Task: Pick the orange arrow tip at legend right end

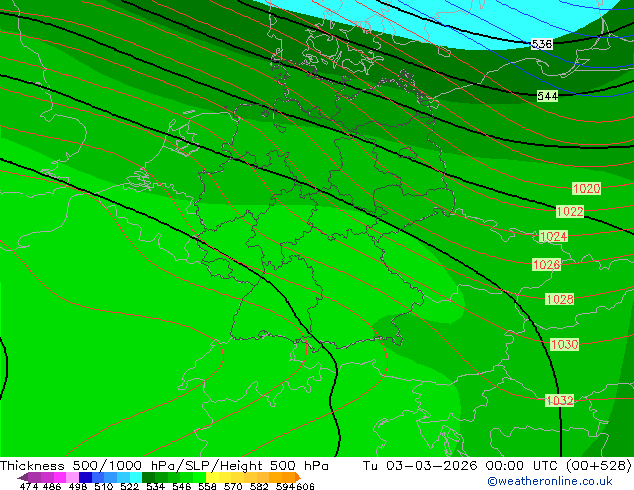Action: click(298, 477)
